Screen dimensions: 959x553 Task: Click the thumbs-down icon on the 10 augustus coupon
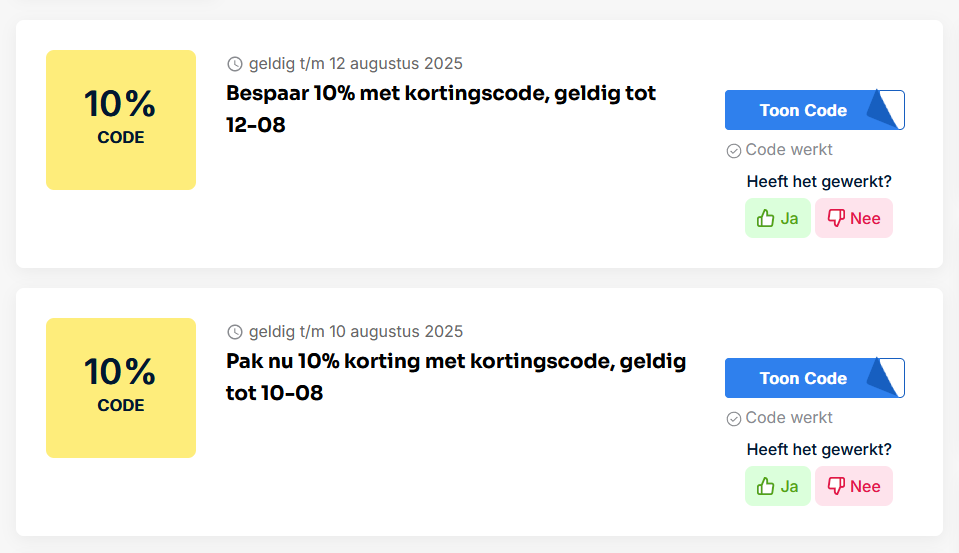[x=836, y=486]
